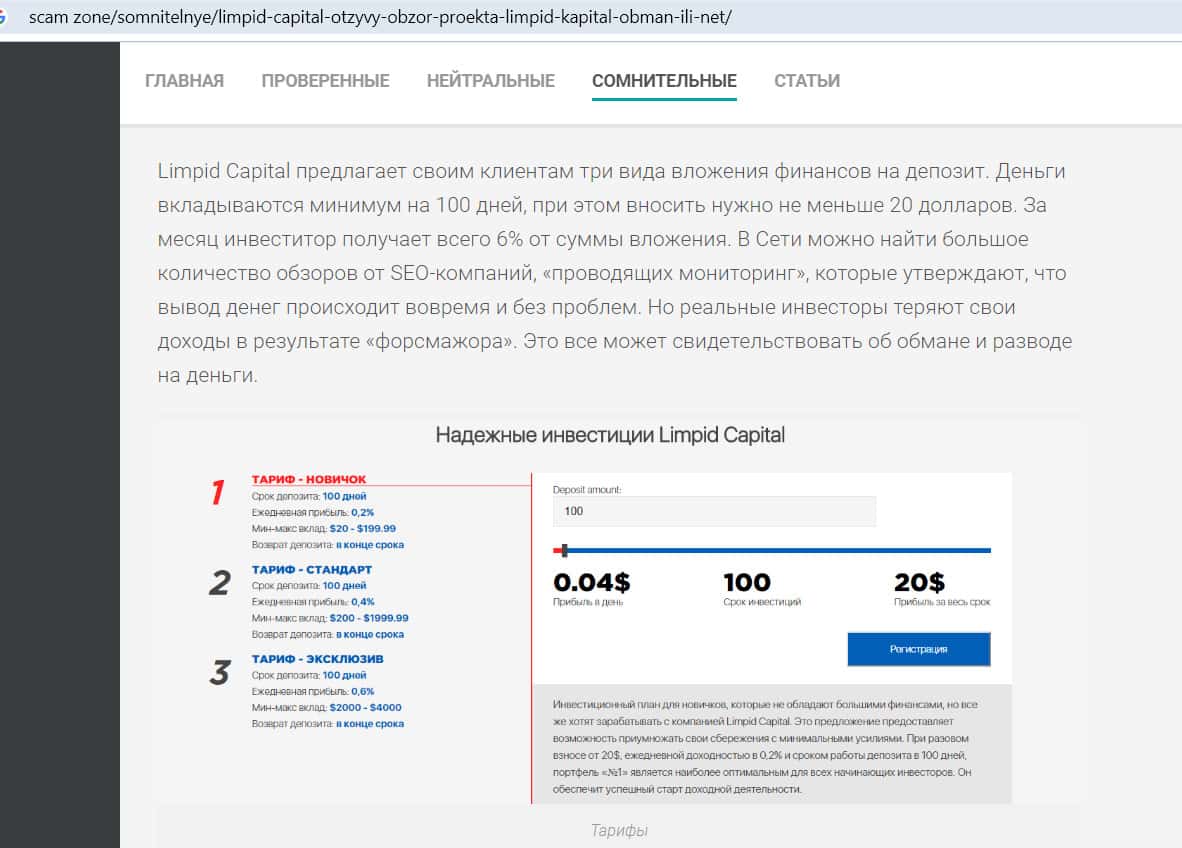Viewport: 1182px width, 848px height.
Task: Click the browser address bar URL
Action: (x=380, y=17)
